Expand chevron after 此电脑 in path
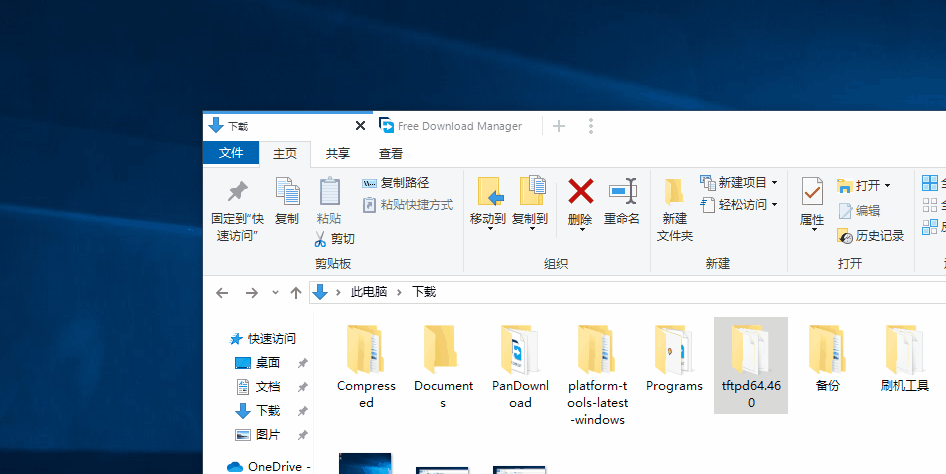The width and height of the screenshot is (946, 474). tap(399, 292)
